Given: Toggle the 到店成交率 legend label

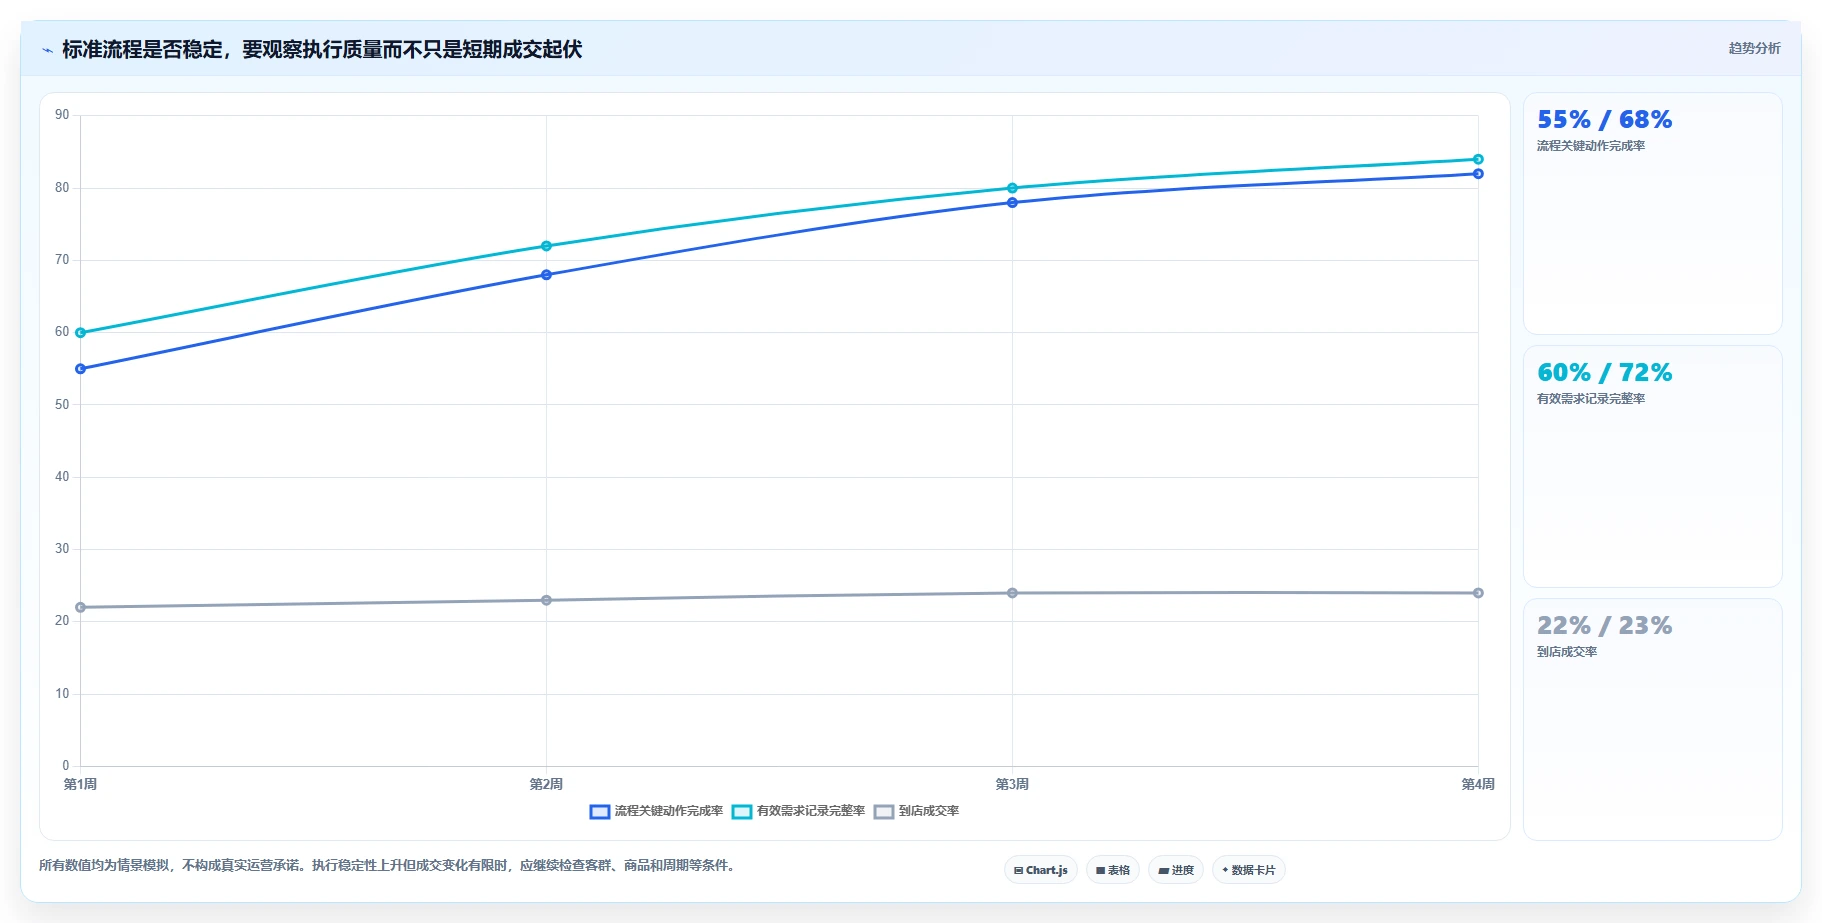Looking at the screenshot, I should pos(929,811).
